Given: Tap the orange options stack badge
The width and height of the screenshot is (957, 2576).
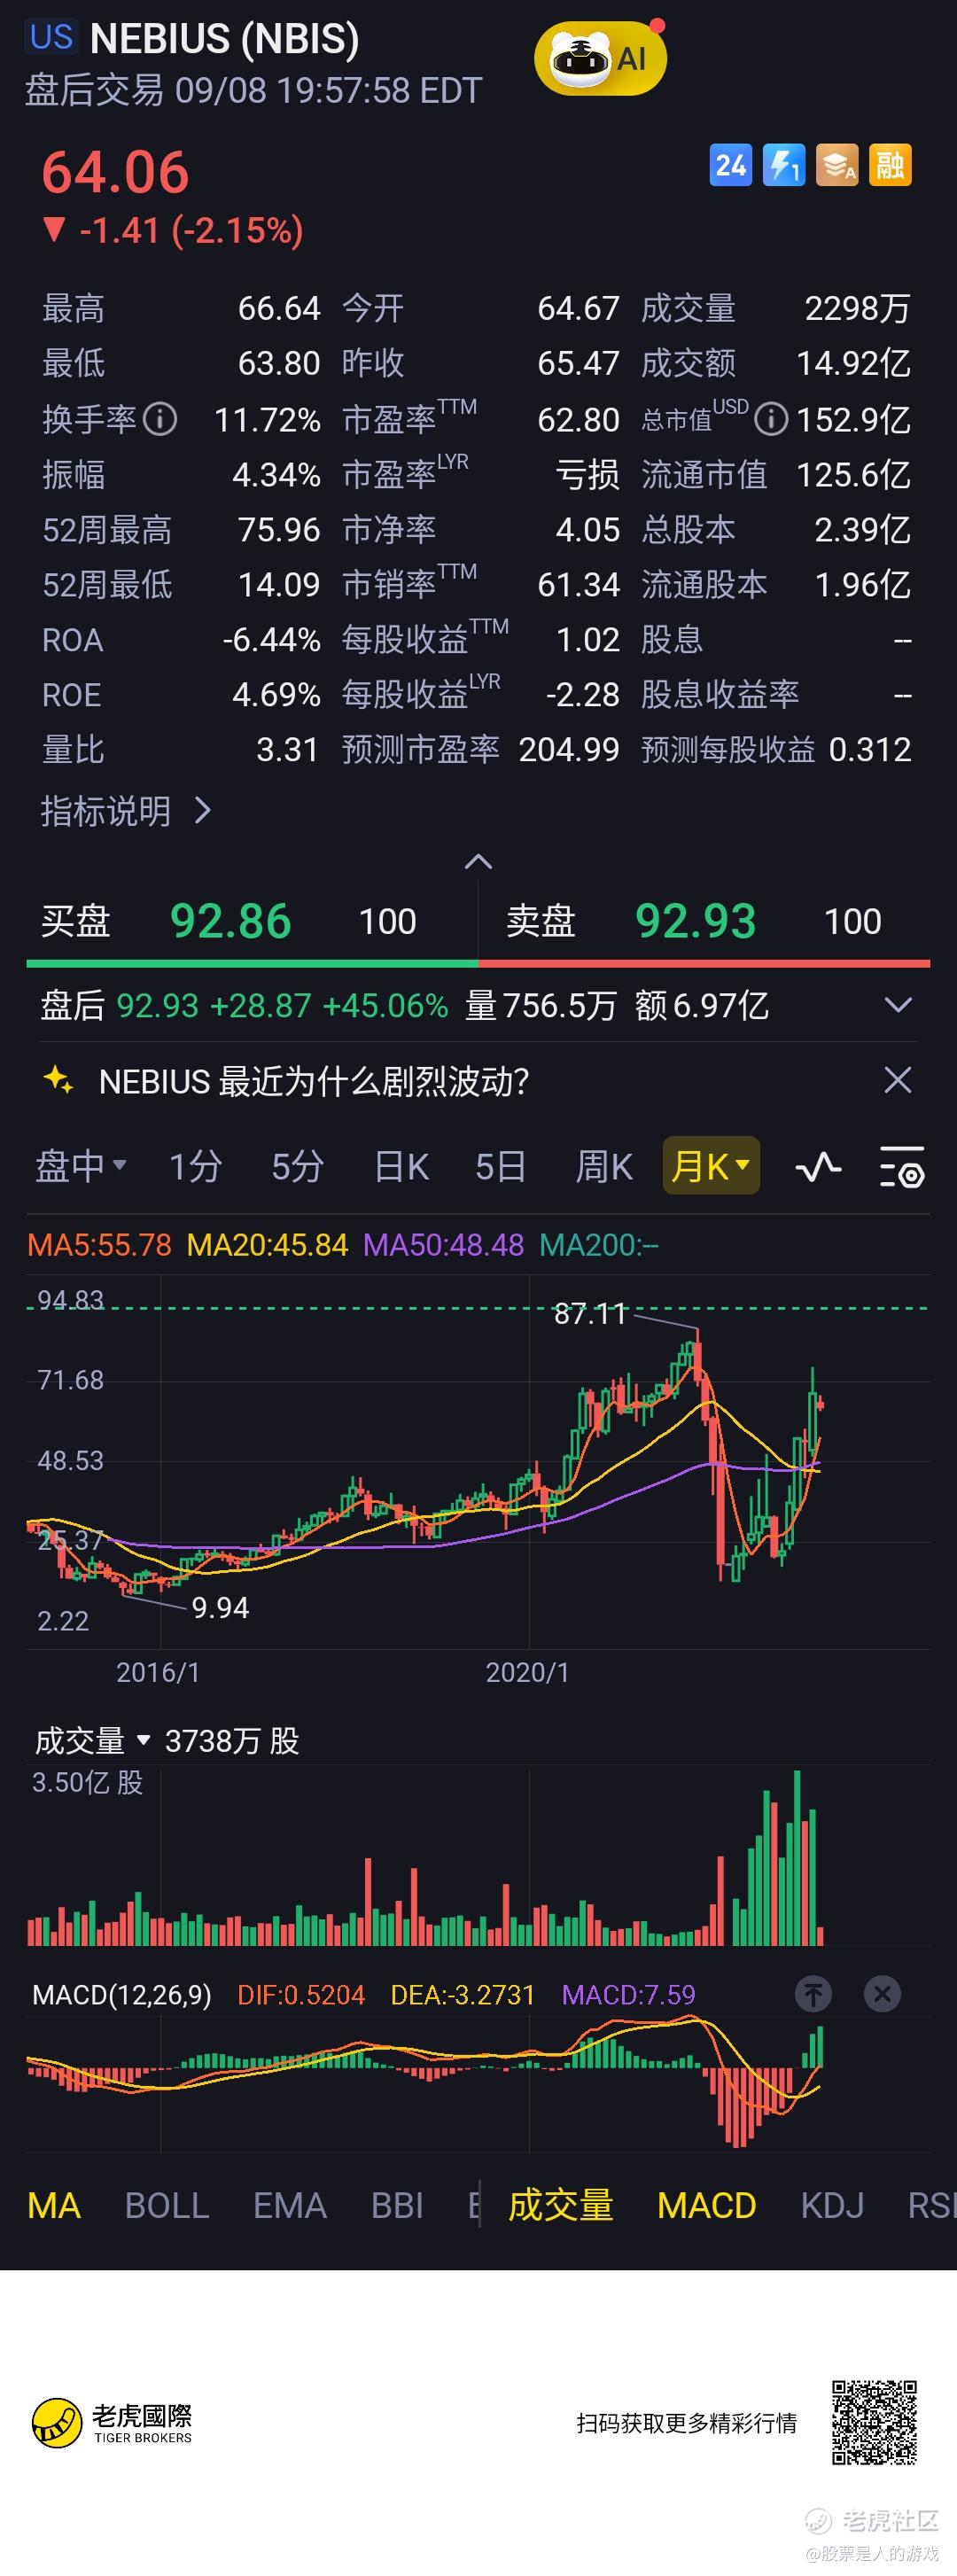Looking at the screenshot, I should tap(837, 165).
